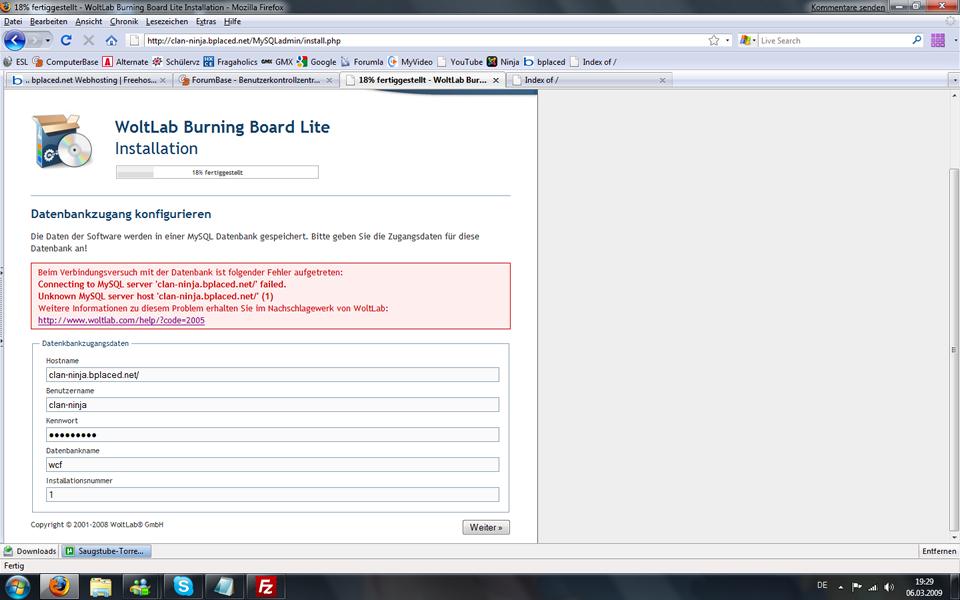960x600 pixels.
Task: Click the Weiter » button
Action: click(486, 527)
